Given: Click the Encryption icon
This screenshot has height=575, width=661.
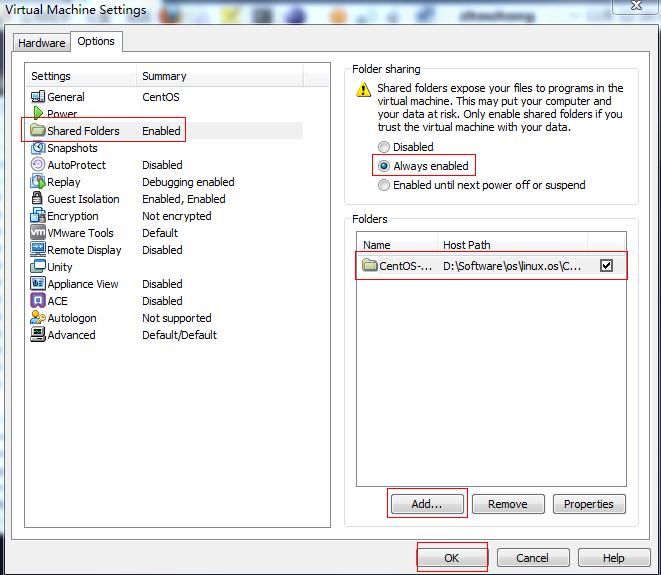Looking at the screenshot, I should [38, 215].
